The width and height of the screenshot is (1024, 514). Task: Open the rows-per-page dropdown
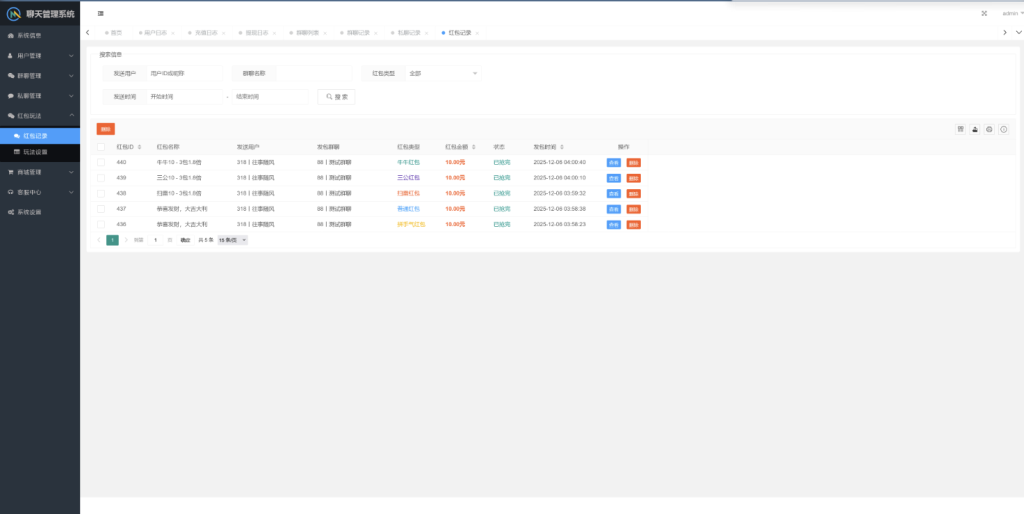232,240
